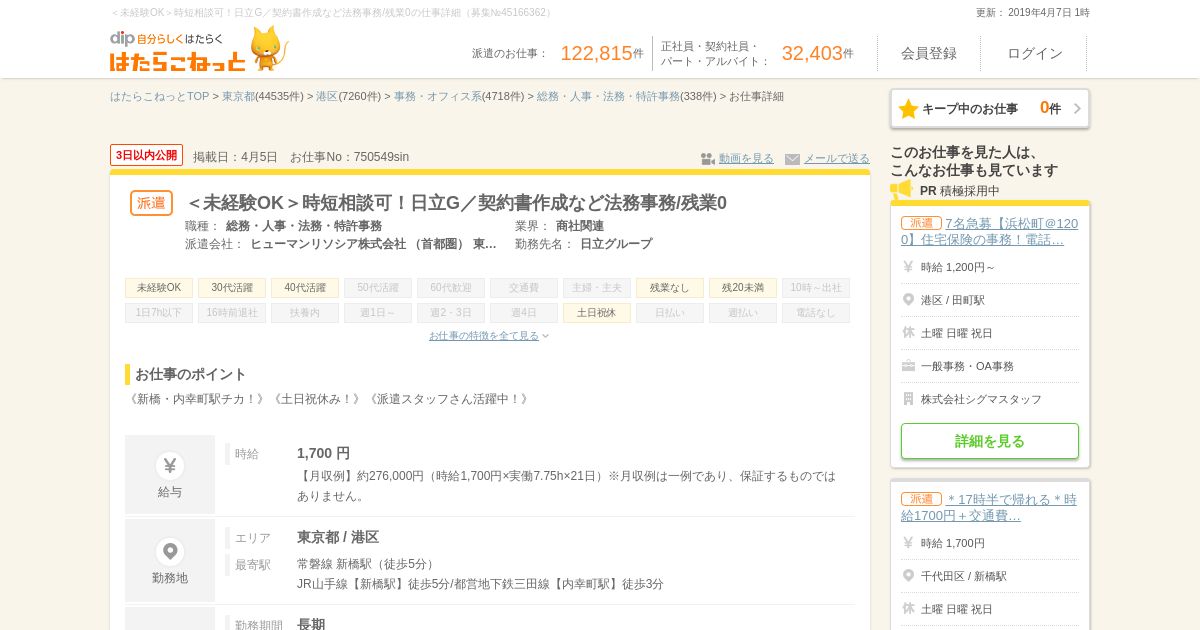Open the ＊17時半で帰れる＊ job link
The height and width of the screenshot is (630, 1200).
pos(990,508)
